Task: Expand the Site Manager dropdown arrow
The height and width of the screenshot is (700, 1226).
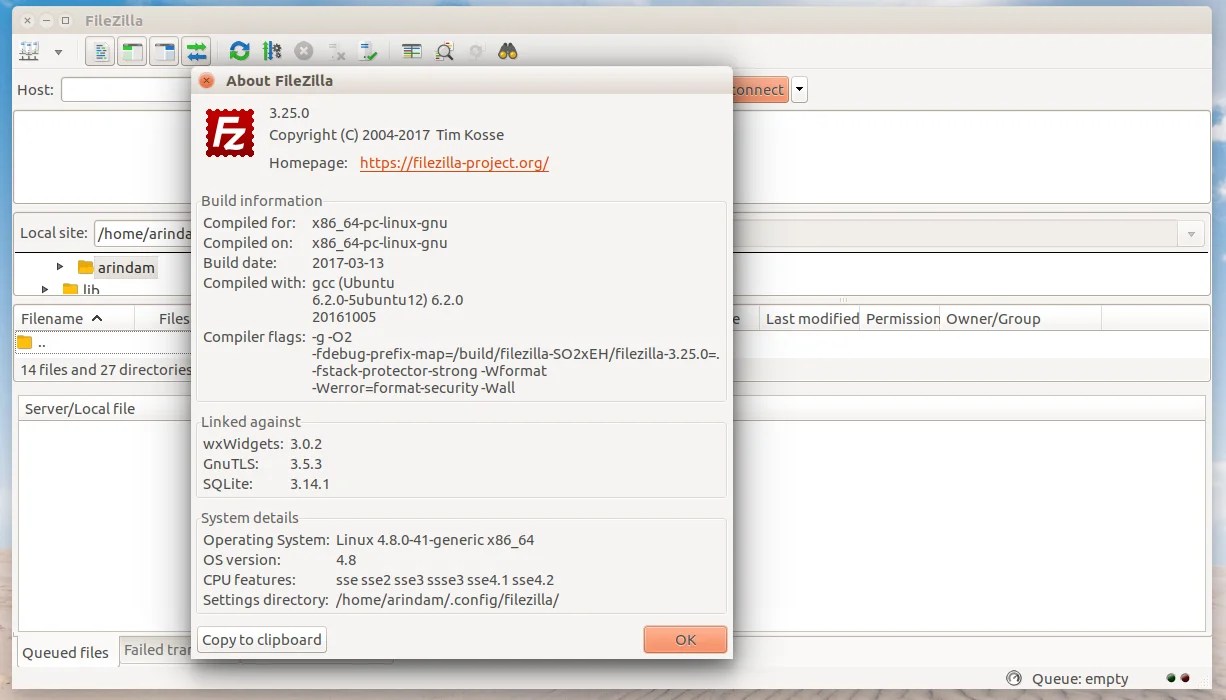Action: (x=58, y=52)
